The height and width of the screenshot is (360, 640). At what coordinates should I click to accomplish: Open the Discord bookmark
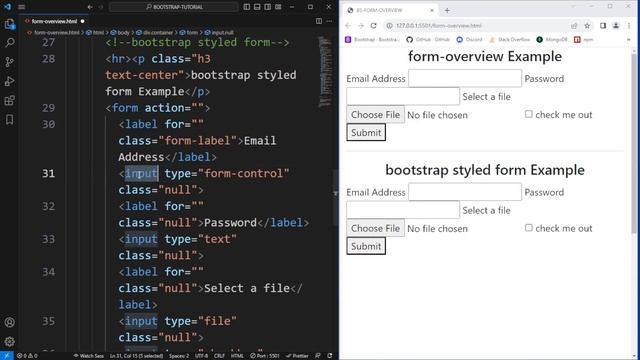tap(469, 40)
